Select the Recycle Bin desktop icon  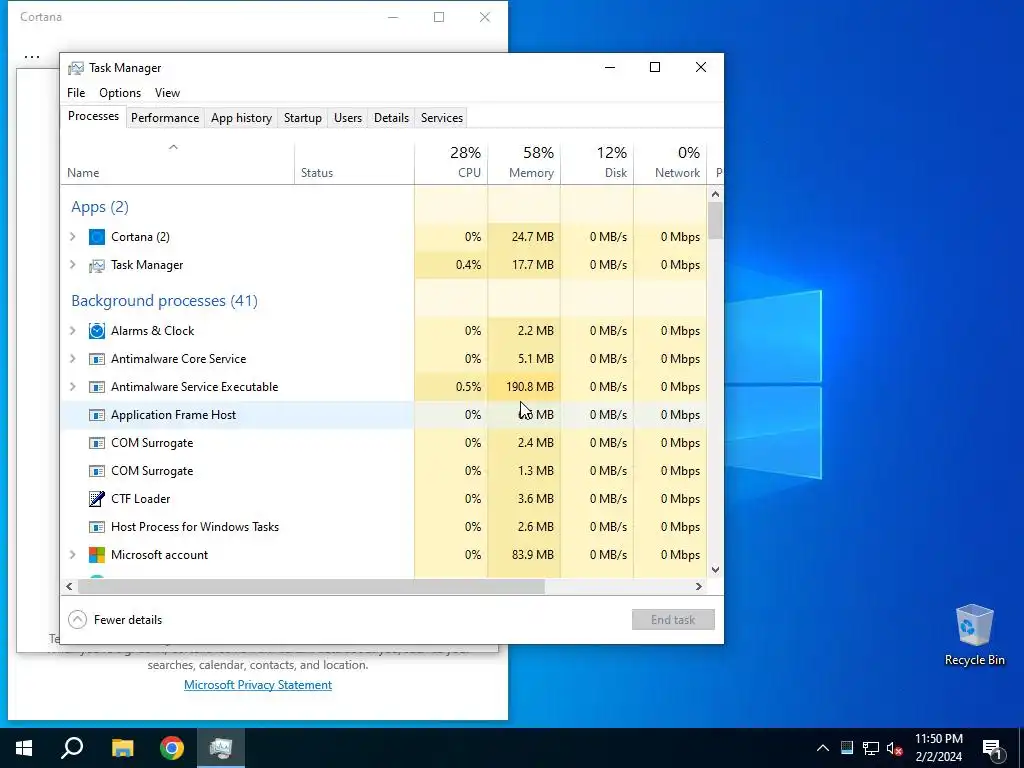[974, 635]
